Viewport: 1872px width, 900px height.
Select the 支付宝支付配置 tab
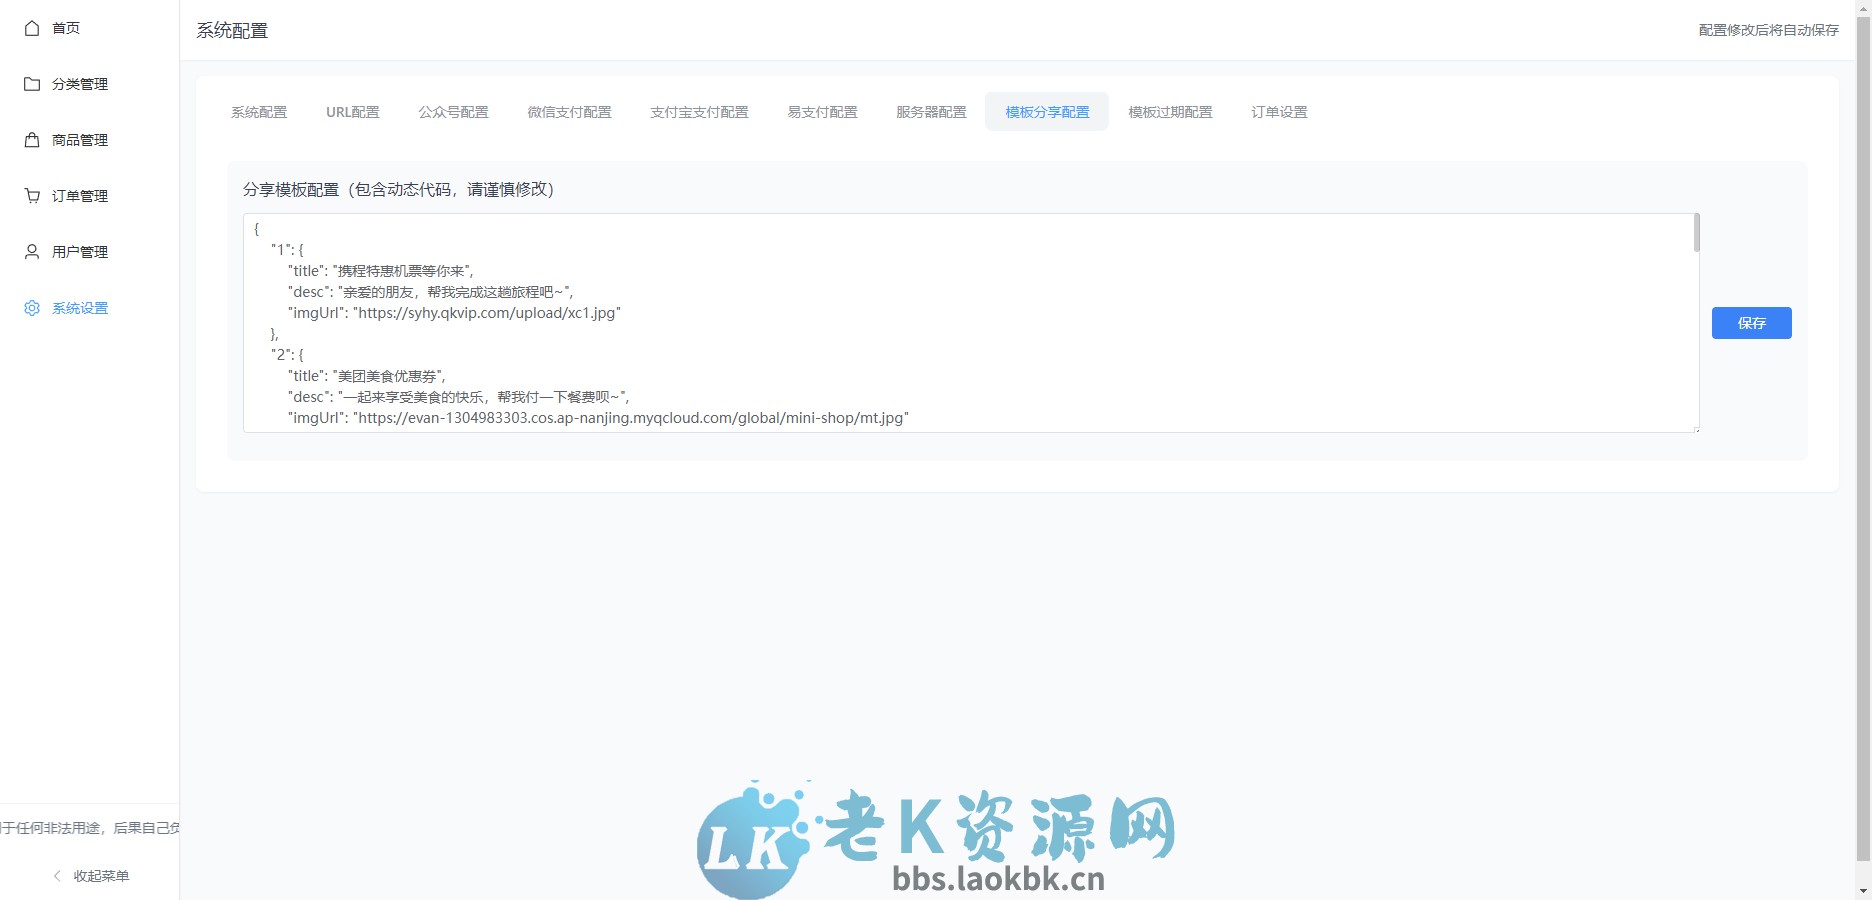point(699,112)
